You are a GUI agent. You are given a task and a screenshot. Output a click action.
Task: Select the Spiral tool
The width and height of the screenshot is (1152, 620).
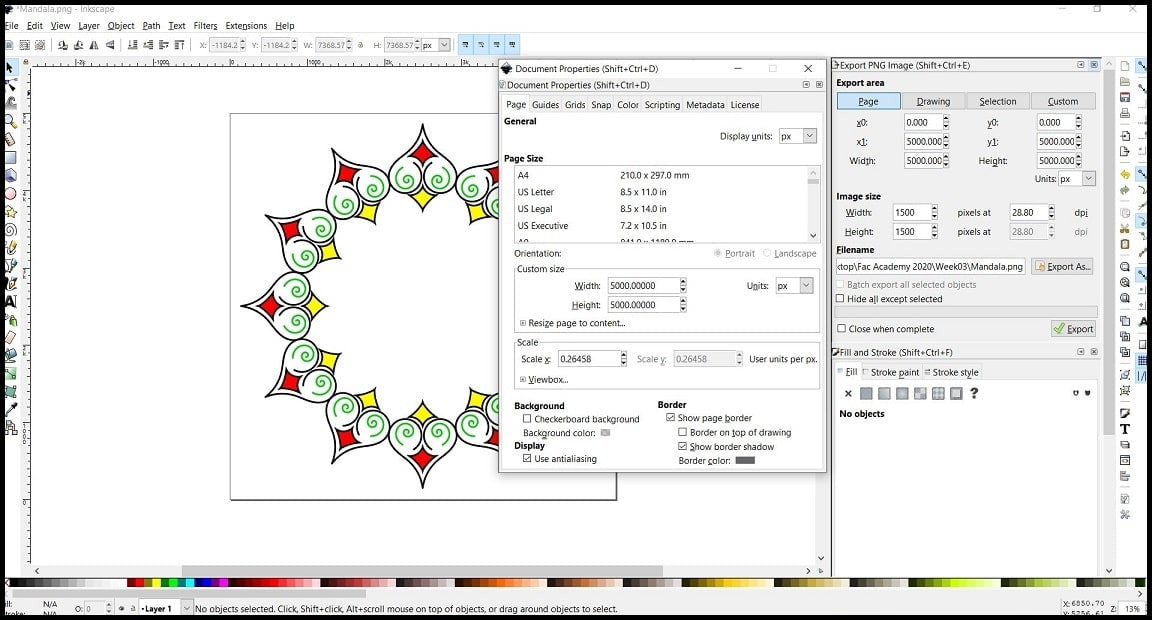click(10, 230)
